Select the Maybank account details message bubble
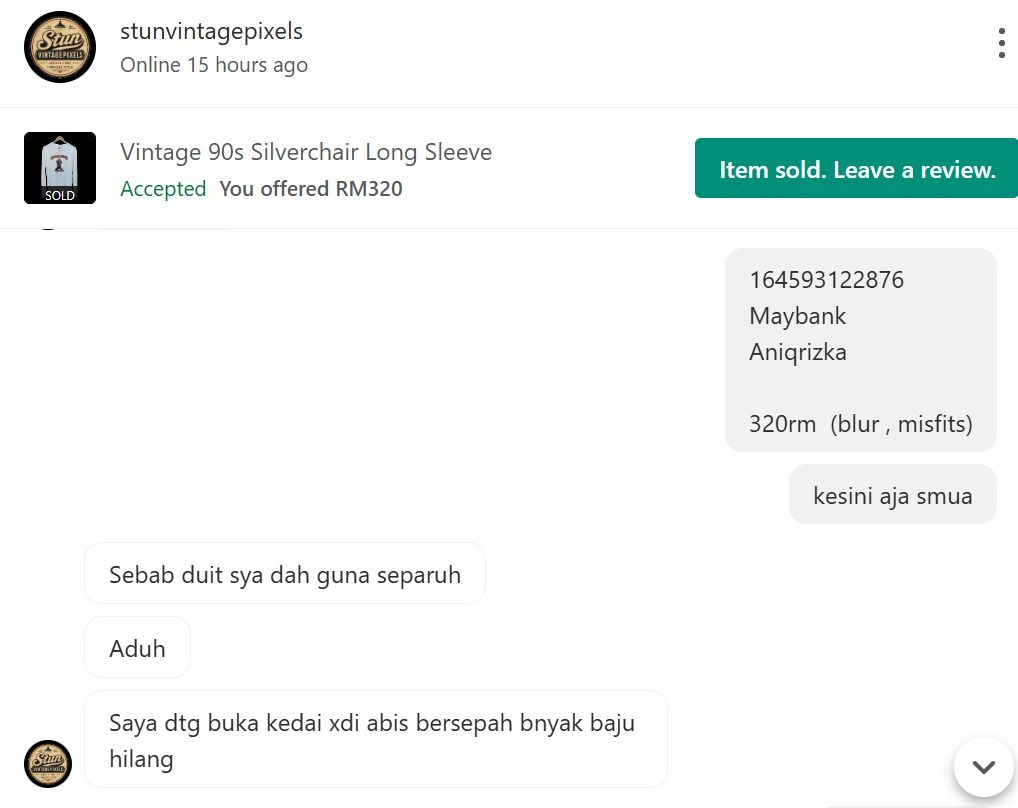 click(x=860, y=350)
